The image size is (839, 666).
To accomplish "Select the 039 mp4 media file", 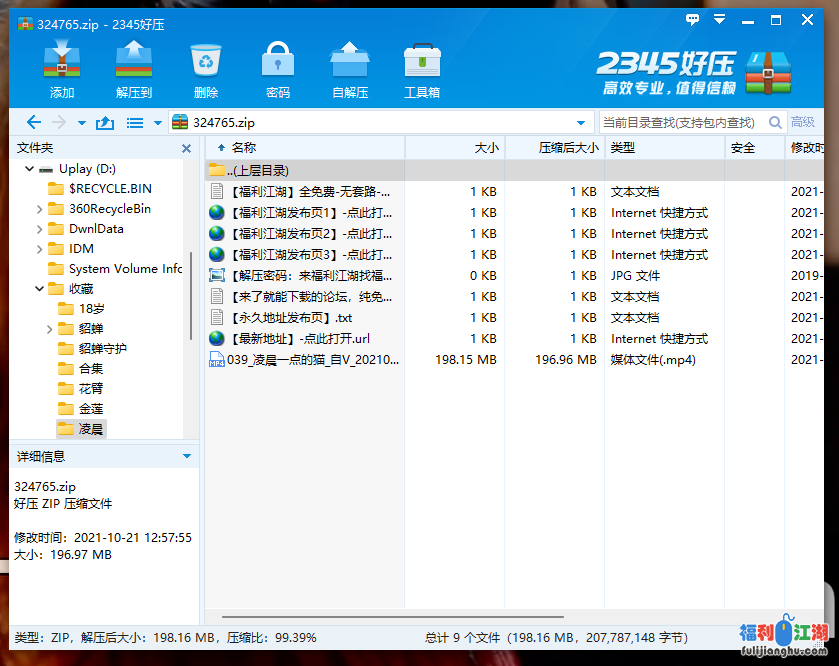I will click(312, 360).
